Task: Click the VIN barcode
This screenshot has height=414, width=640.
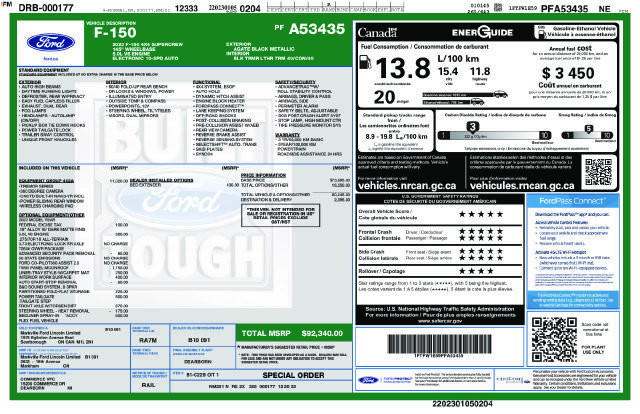Action: click(x=439, y=344)
